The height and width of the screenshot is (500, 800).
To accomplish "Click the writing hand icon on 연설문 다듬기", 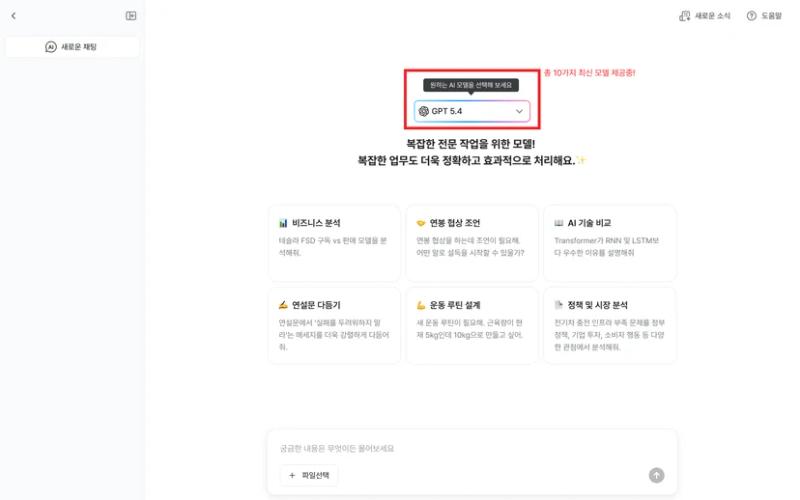I will [x=283, y=305].
